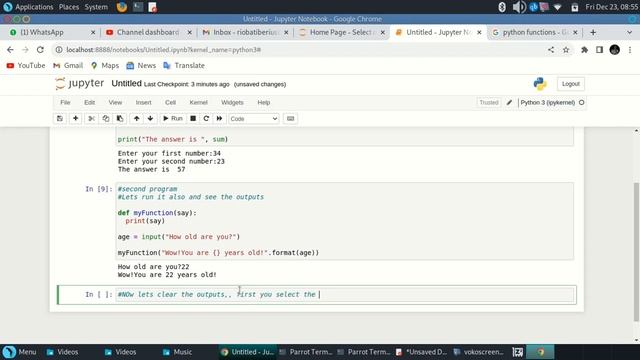Open the command palette keyboard icon

tap(290, 118)
